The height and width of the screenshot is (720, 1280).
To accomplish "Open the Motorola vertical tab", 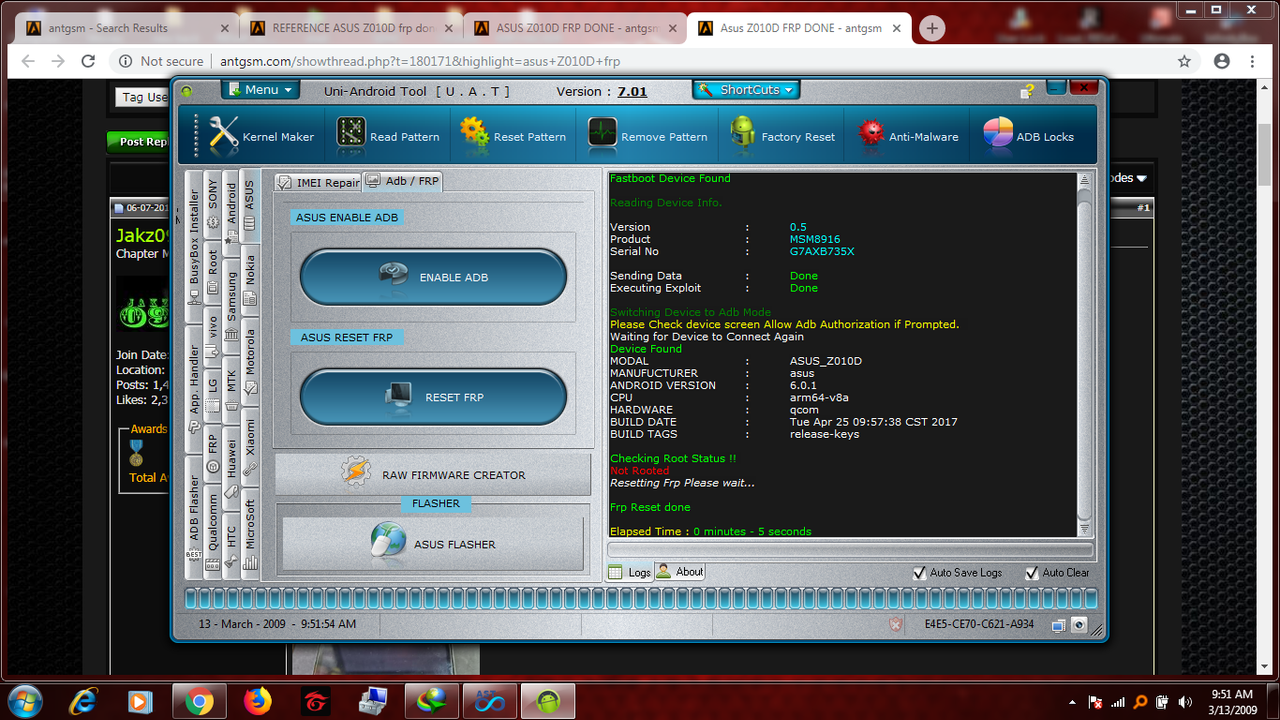I will 250,364.
